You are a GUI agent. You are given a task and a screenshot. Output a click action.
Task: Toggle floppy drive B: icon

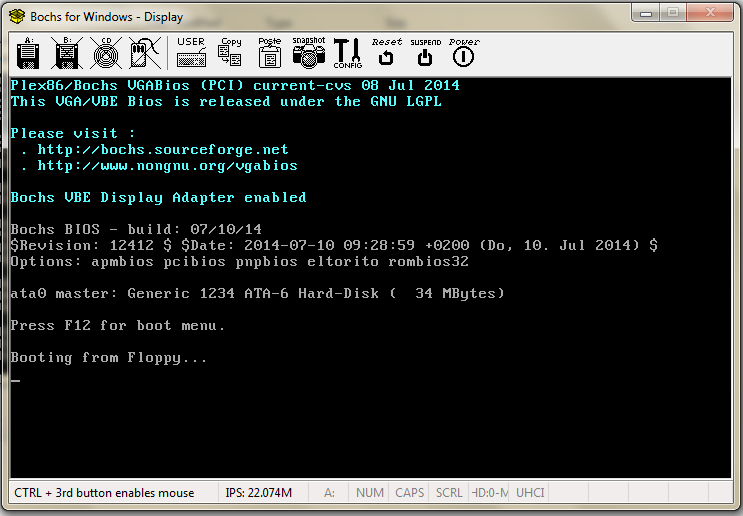(67, 53)
